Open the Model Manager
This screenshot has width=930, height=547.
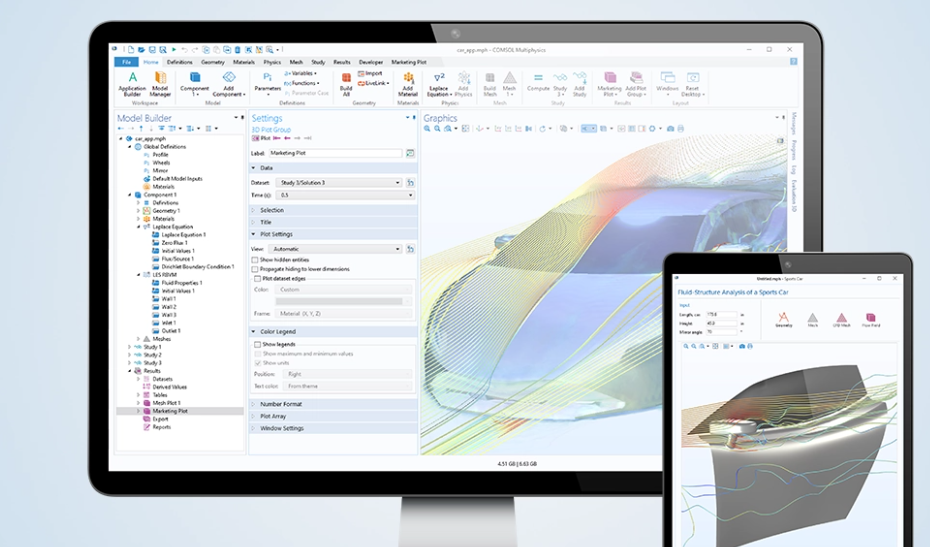(x=160, y=84)
